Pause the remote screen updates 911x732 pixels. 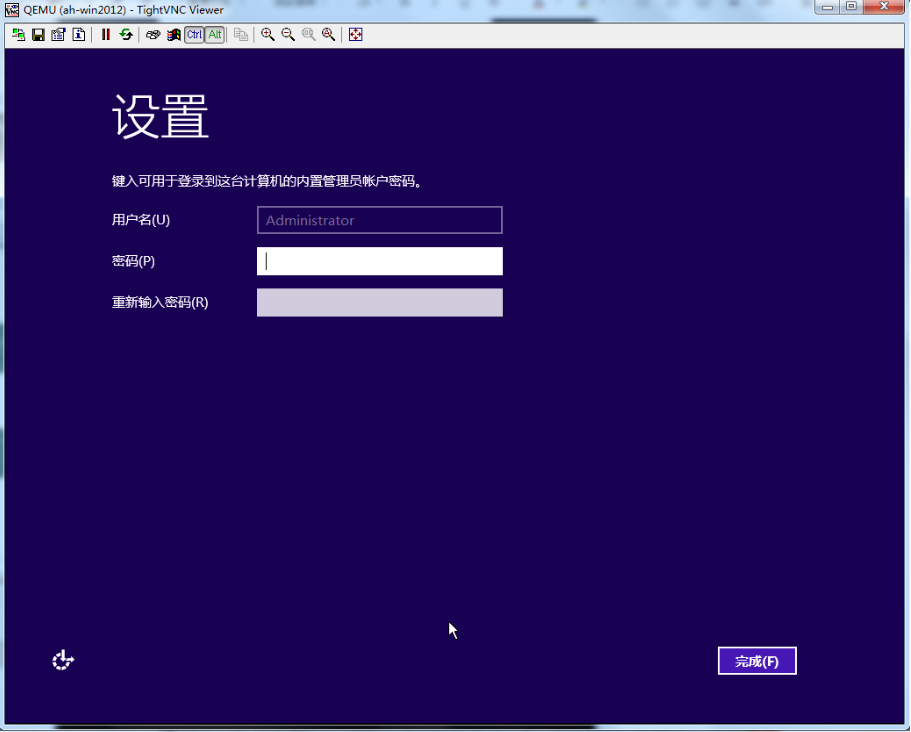106,35
